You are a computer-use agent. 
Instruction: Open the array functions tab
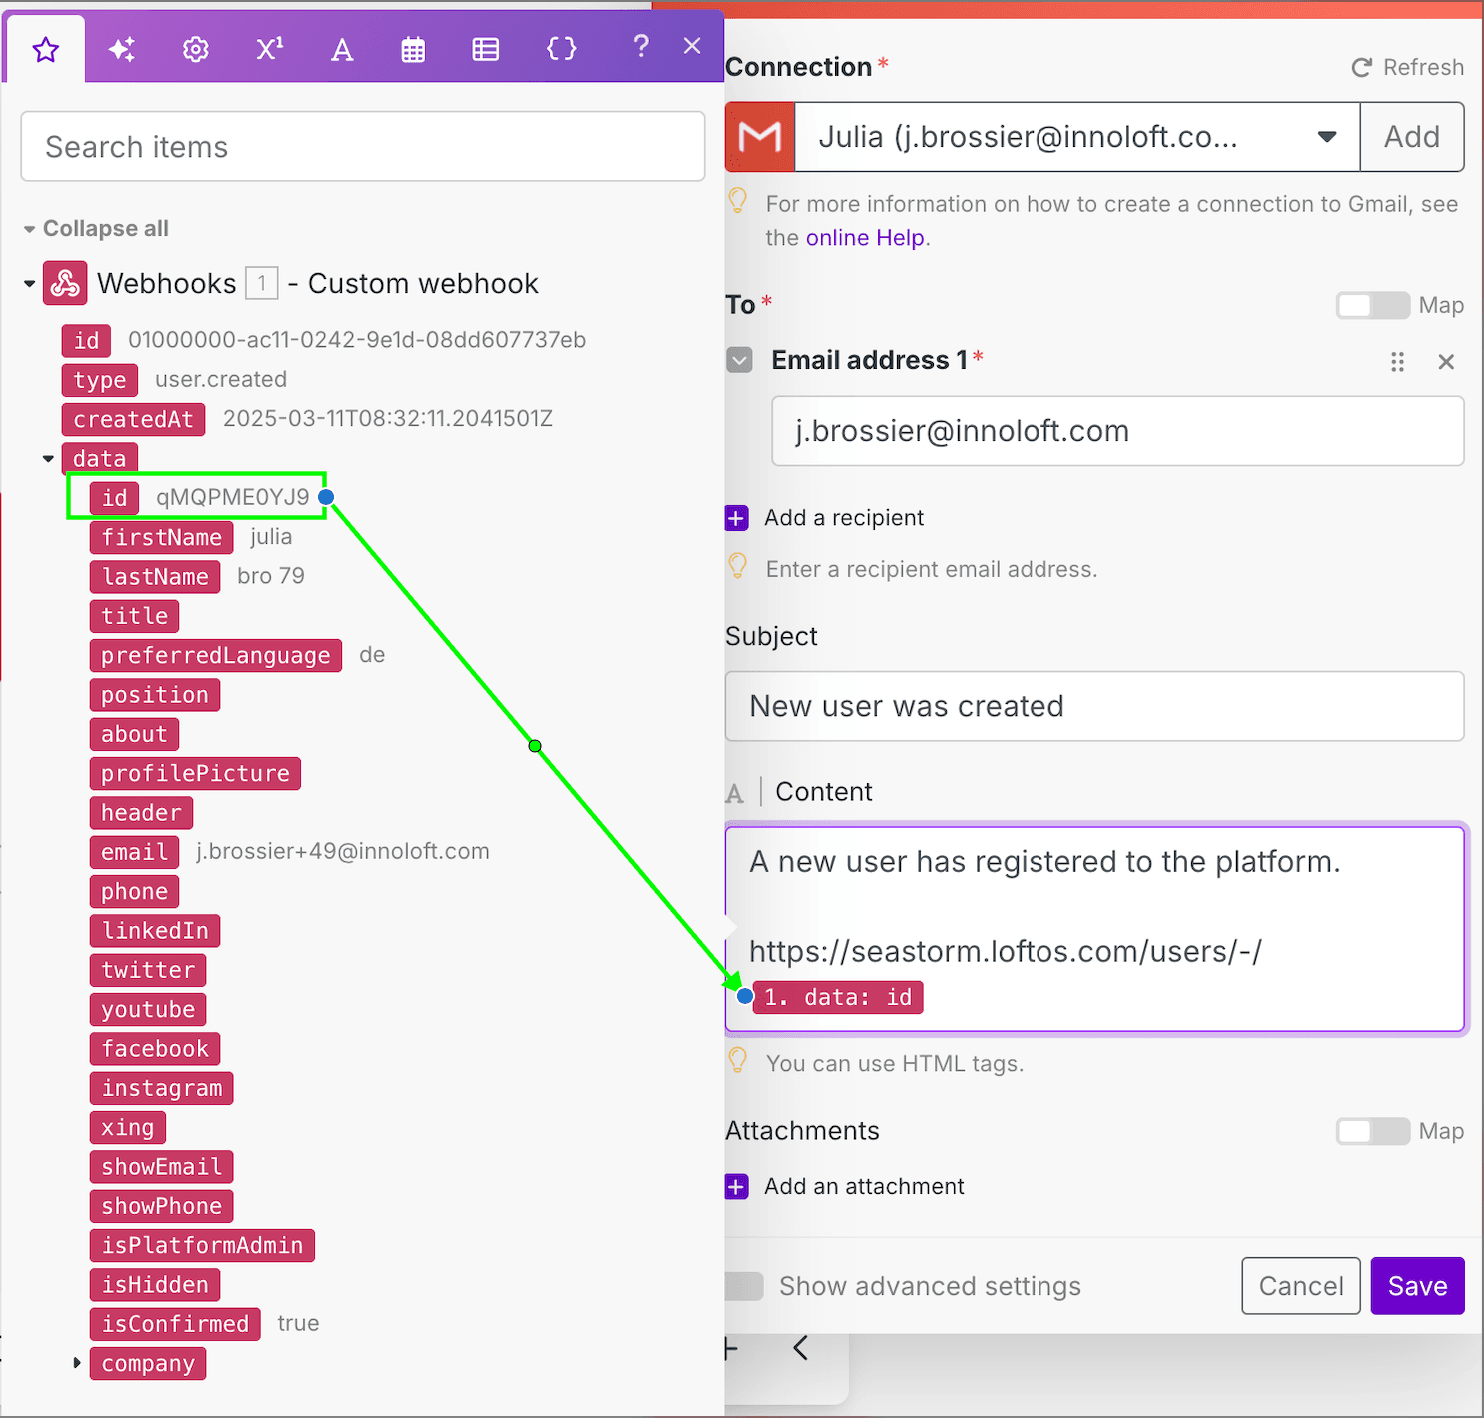[486, 49]
